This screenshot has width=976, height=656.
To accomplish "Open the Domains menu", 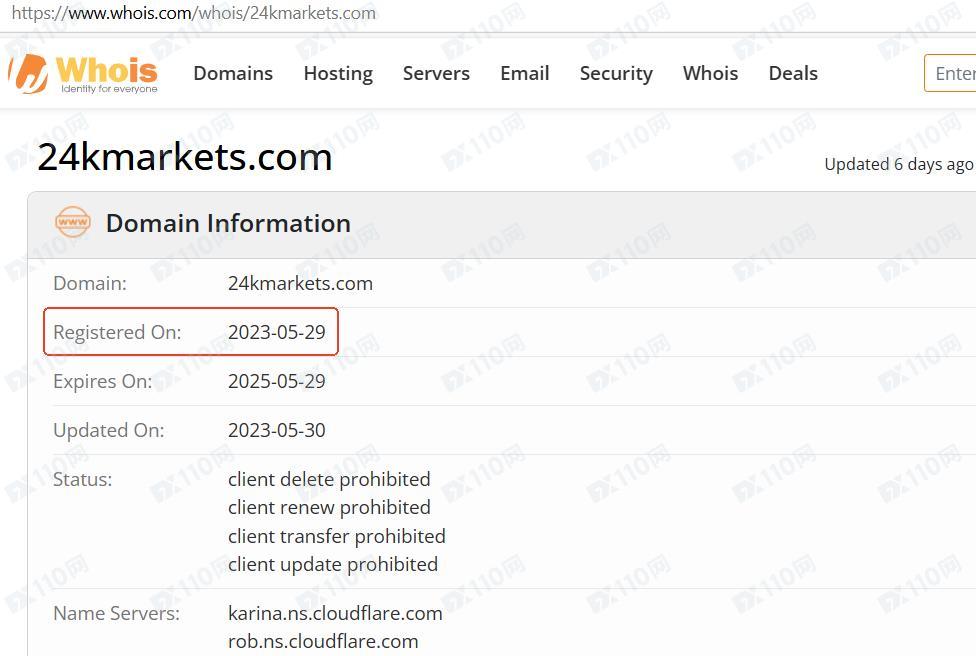I will (233, 73).
